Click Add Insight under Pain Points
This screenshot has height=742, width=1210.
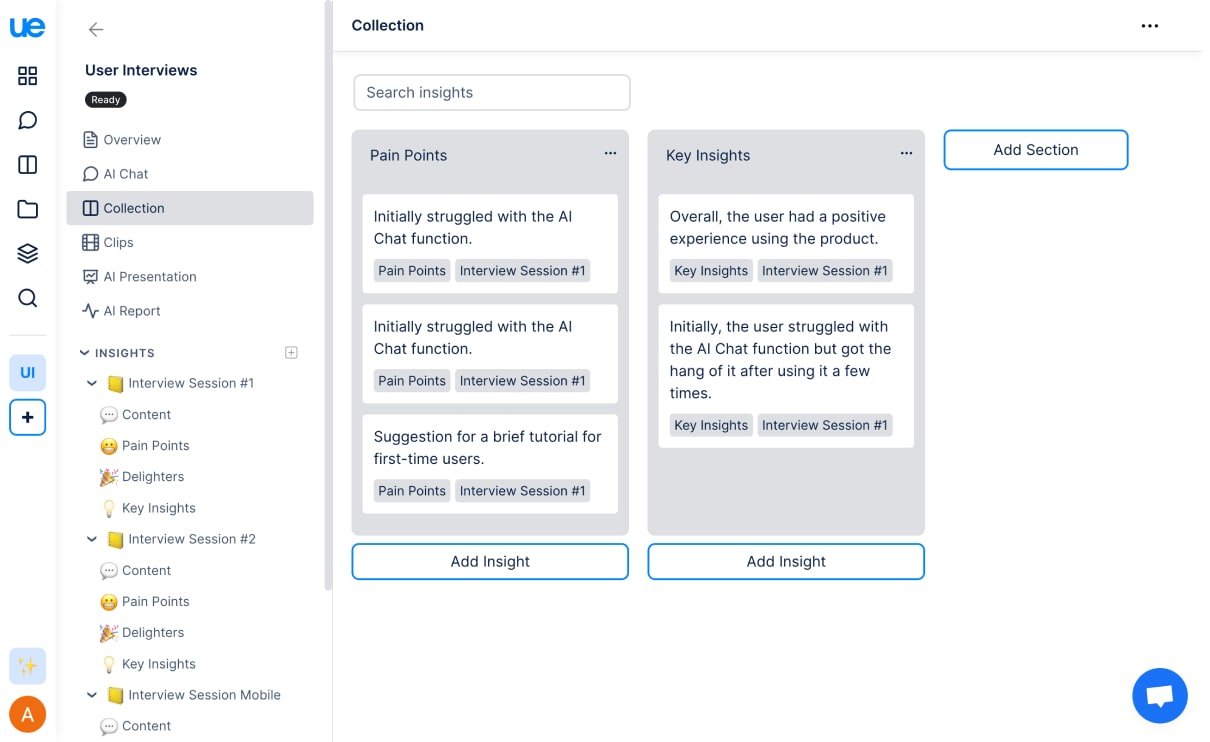pyautogui.click(x=490, y=561)
